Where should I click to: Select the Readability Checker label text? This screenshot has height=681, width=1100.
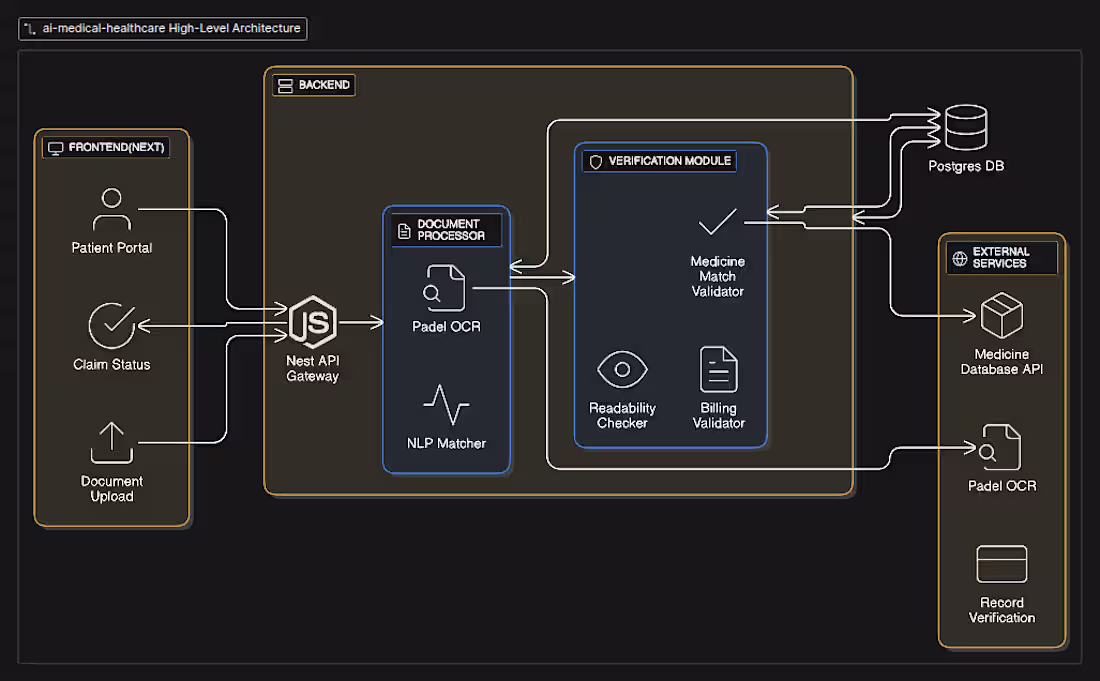pyautogui.click(x=622, y=415)
